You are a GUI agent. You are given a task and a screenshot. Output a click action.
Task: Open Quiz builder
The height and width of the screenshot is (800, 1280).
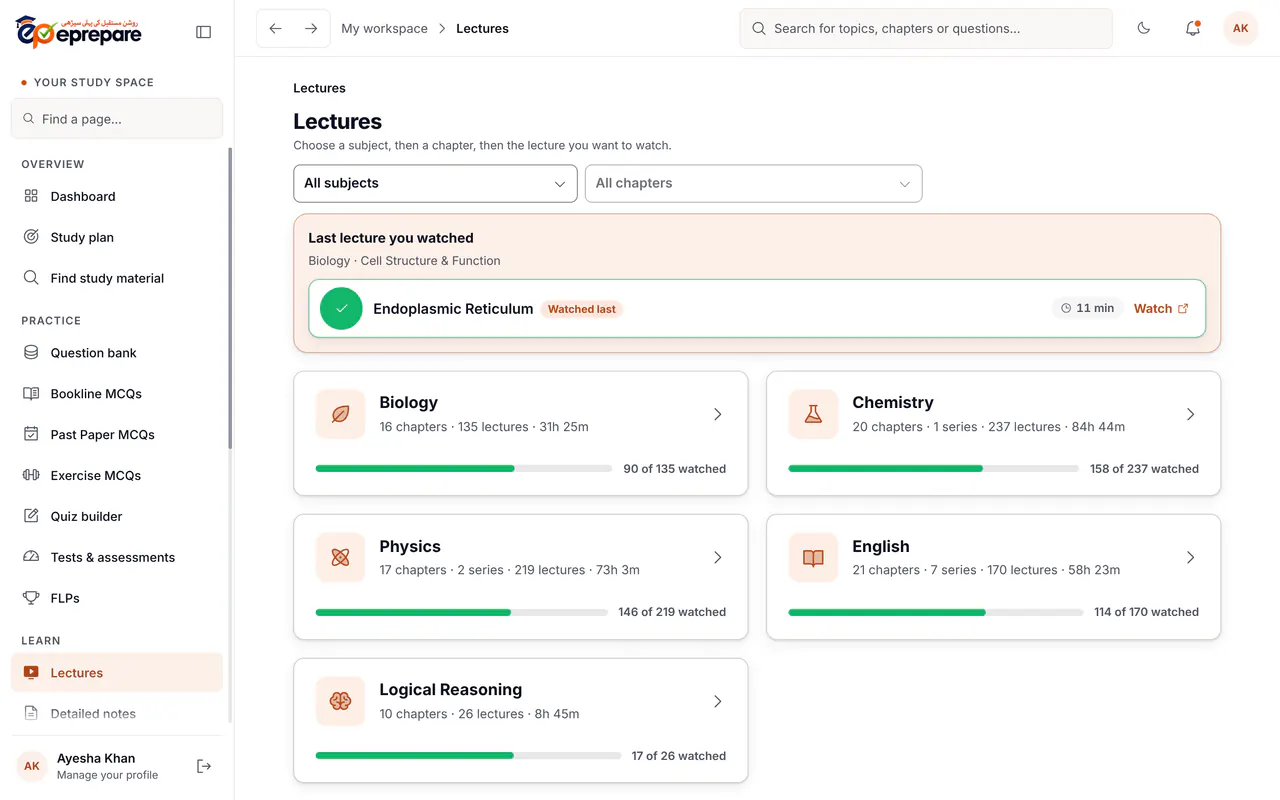coord(117,517)
